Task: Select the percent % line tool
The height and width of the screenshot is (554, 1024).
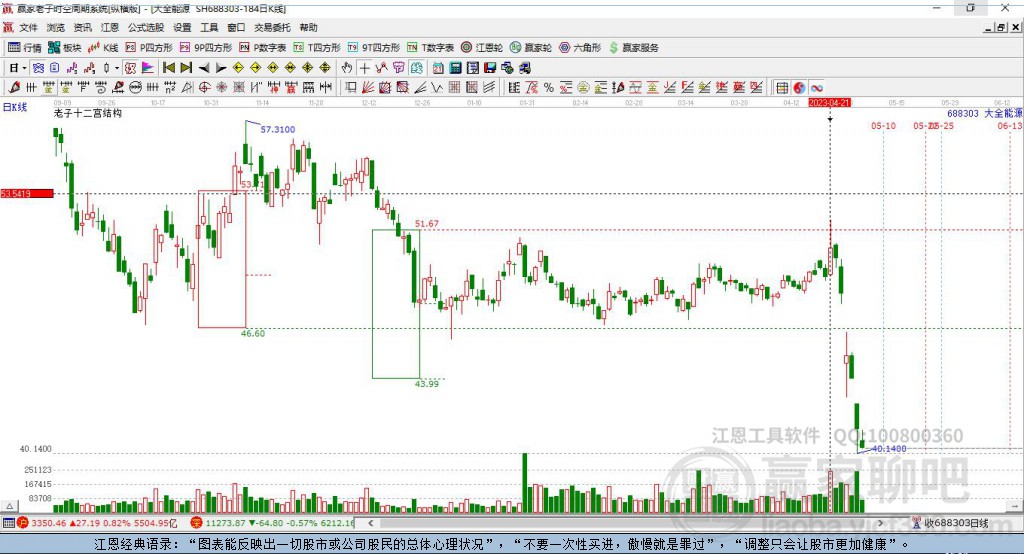Action: (549, 88)
